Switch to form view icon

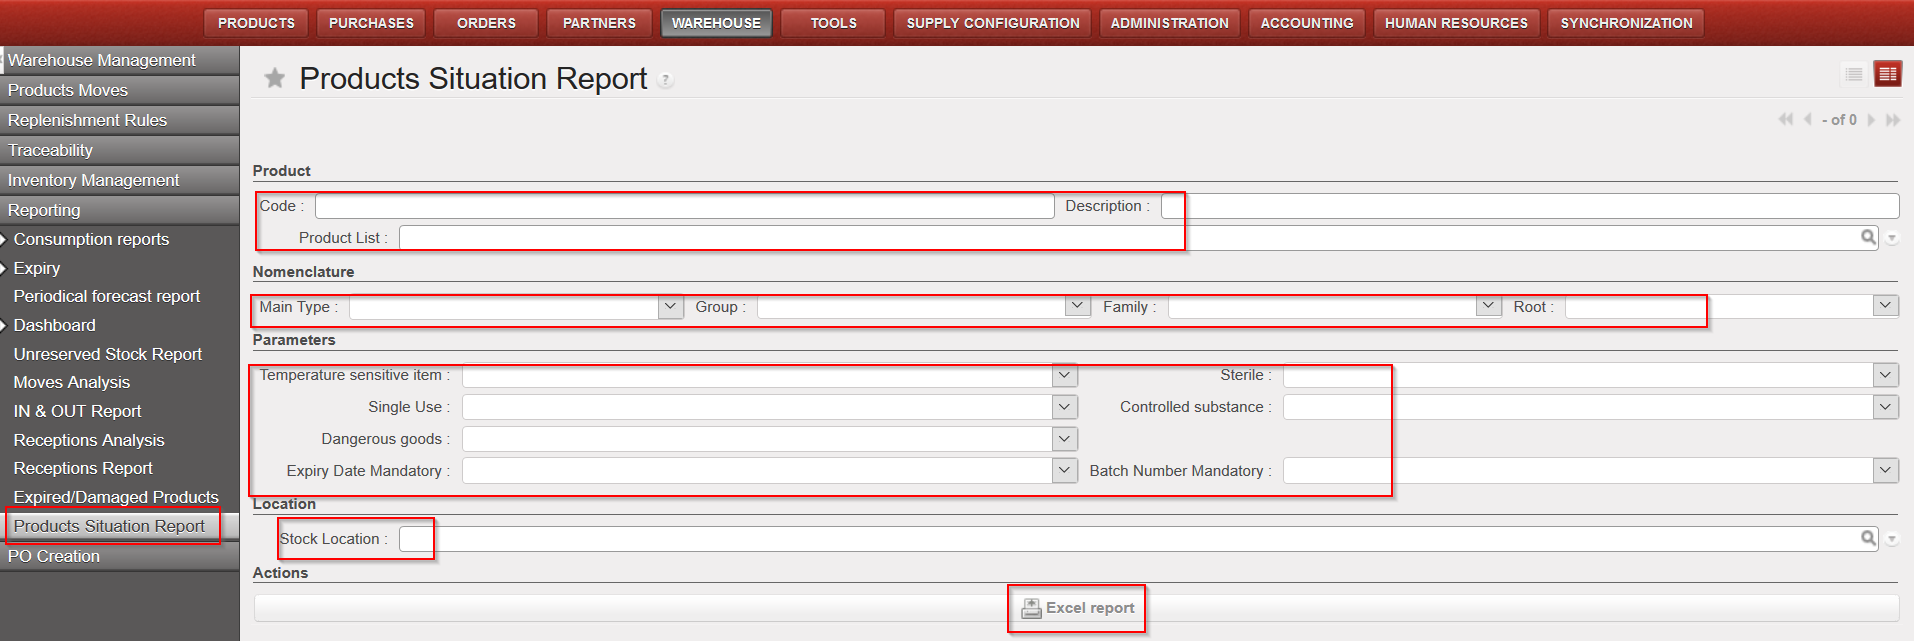[x=1887, y=74]
